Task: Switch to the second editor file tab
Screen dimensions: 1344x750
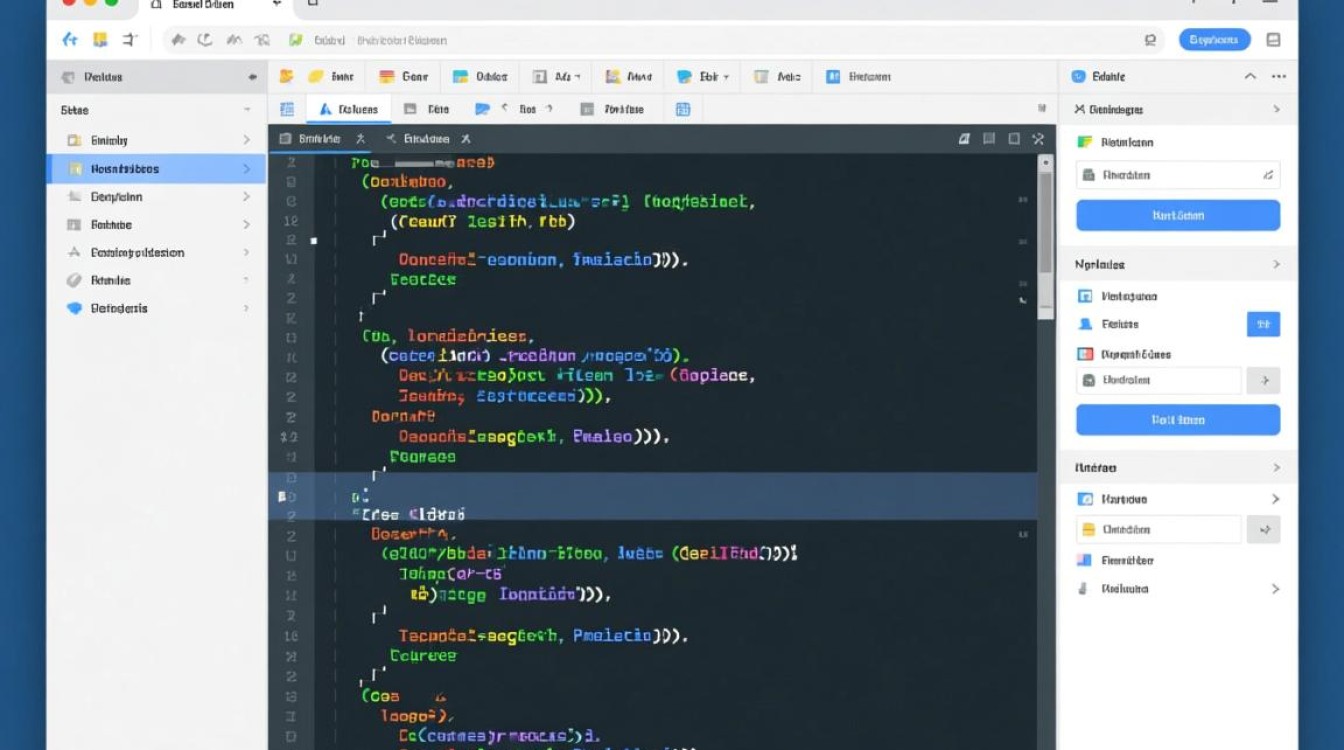Action: point(426,139)
